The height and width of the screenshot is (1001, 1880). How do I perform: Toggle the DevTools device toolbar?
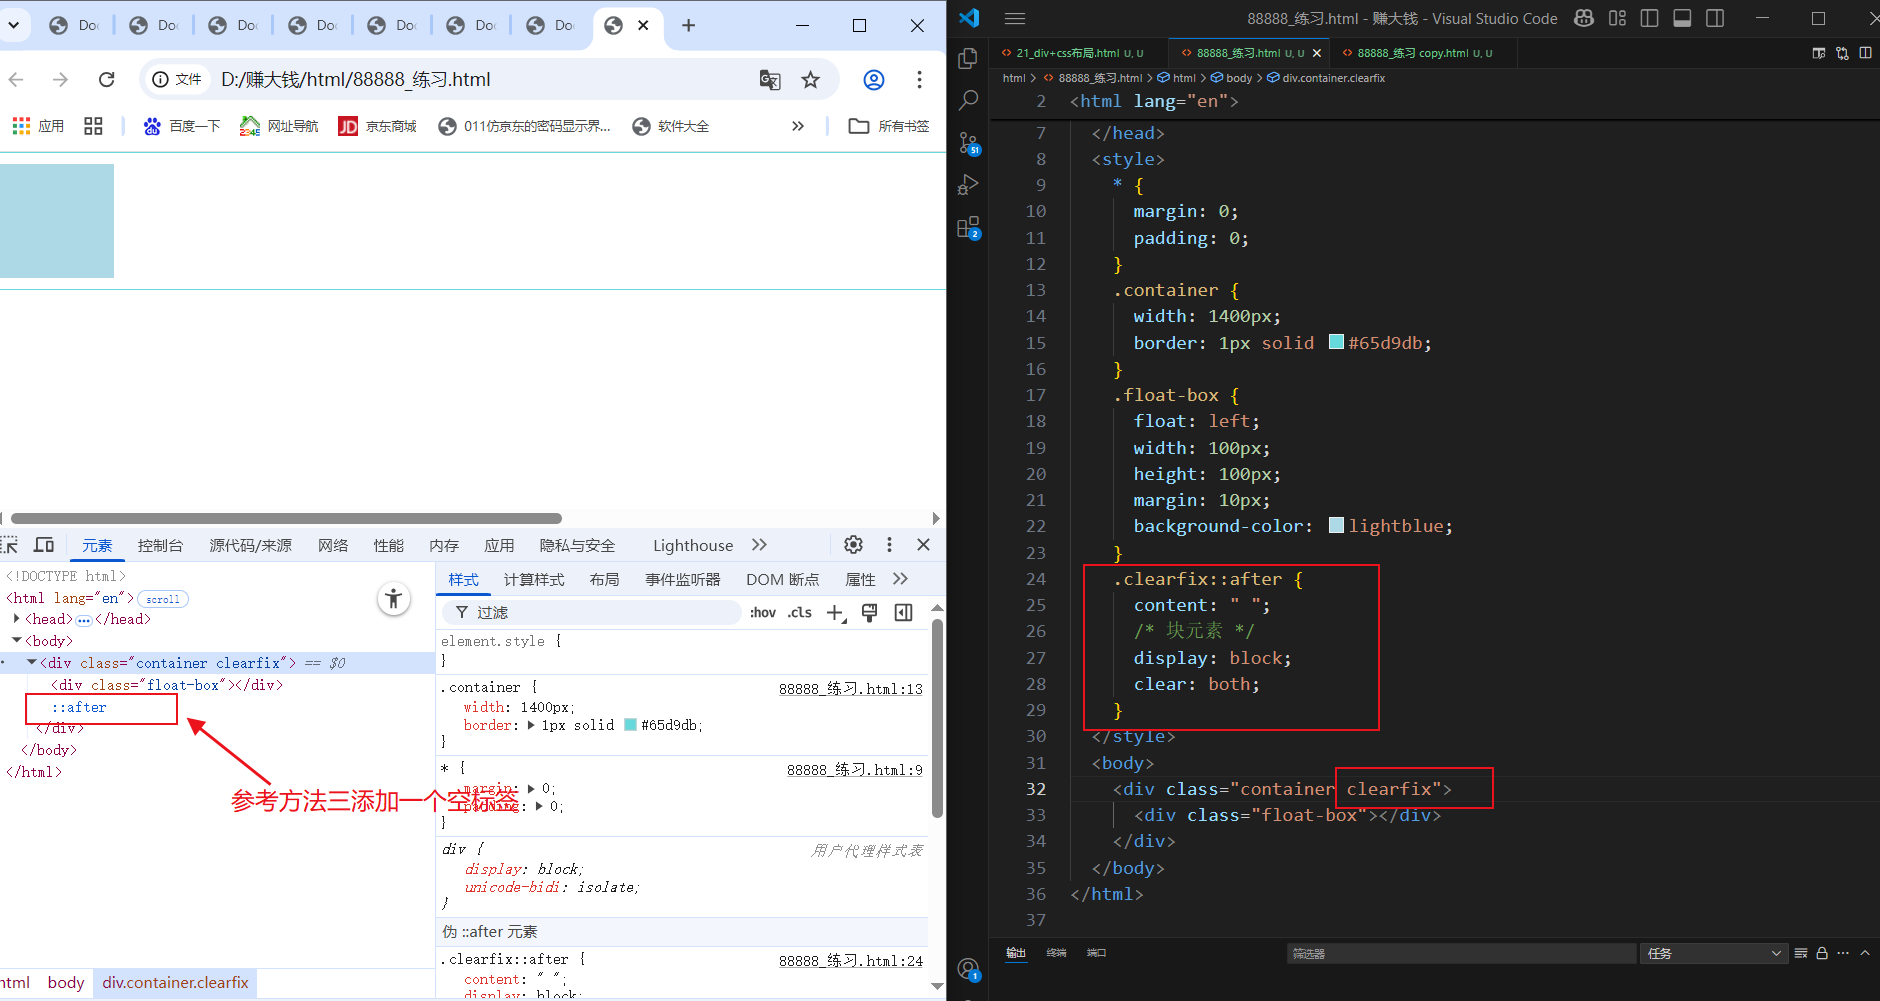(44, 545)
